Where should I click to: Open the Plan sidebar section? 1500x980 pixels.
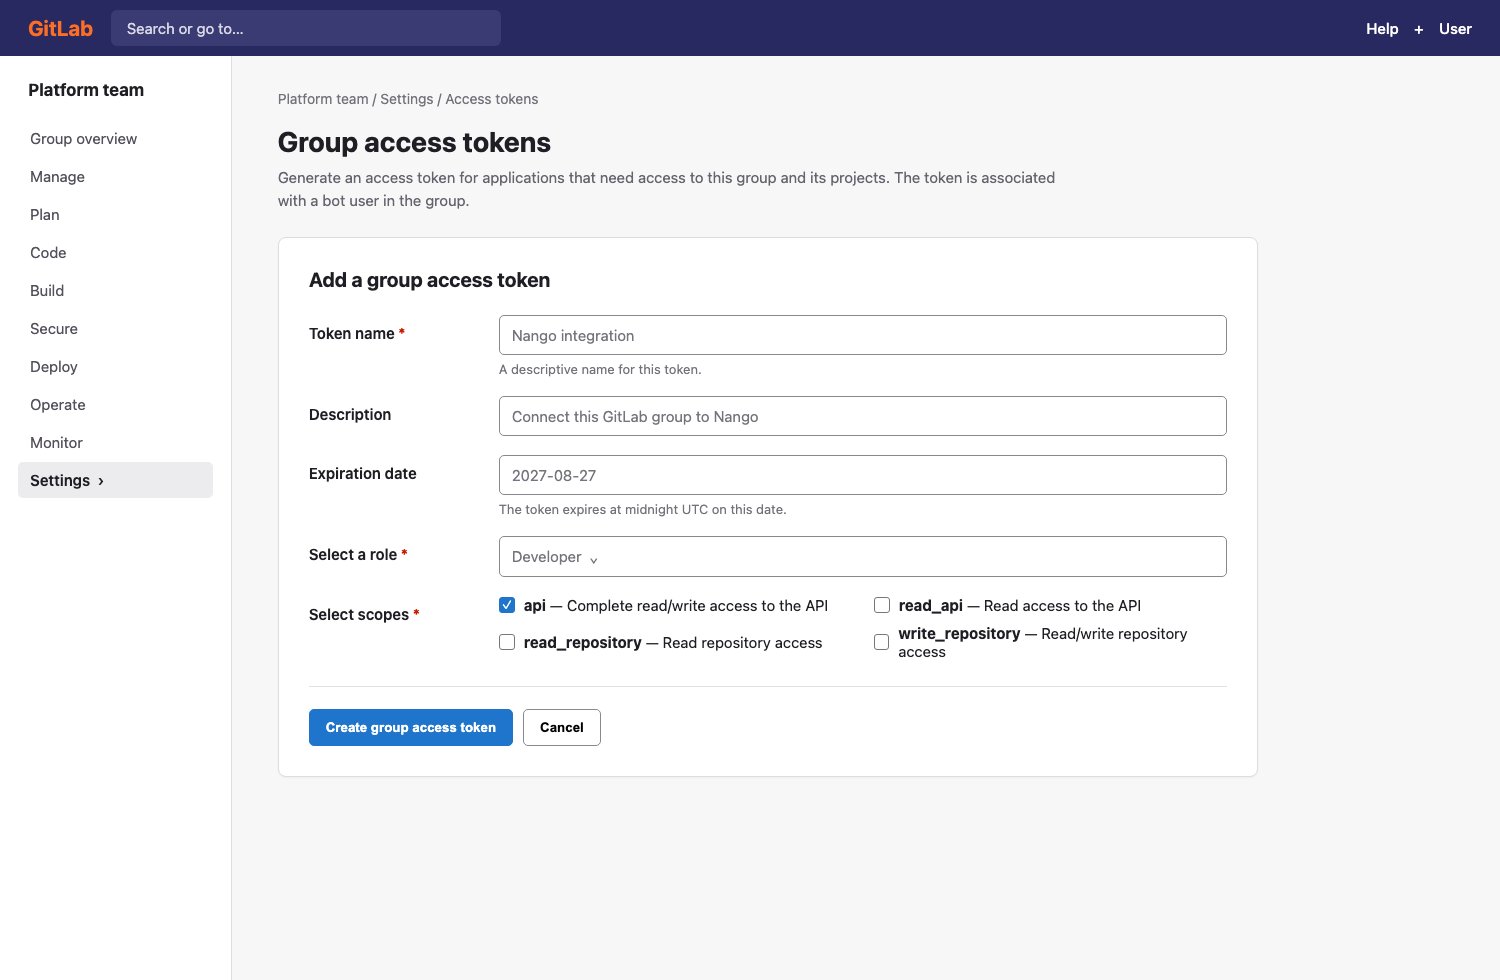tap(115, 214)
